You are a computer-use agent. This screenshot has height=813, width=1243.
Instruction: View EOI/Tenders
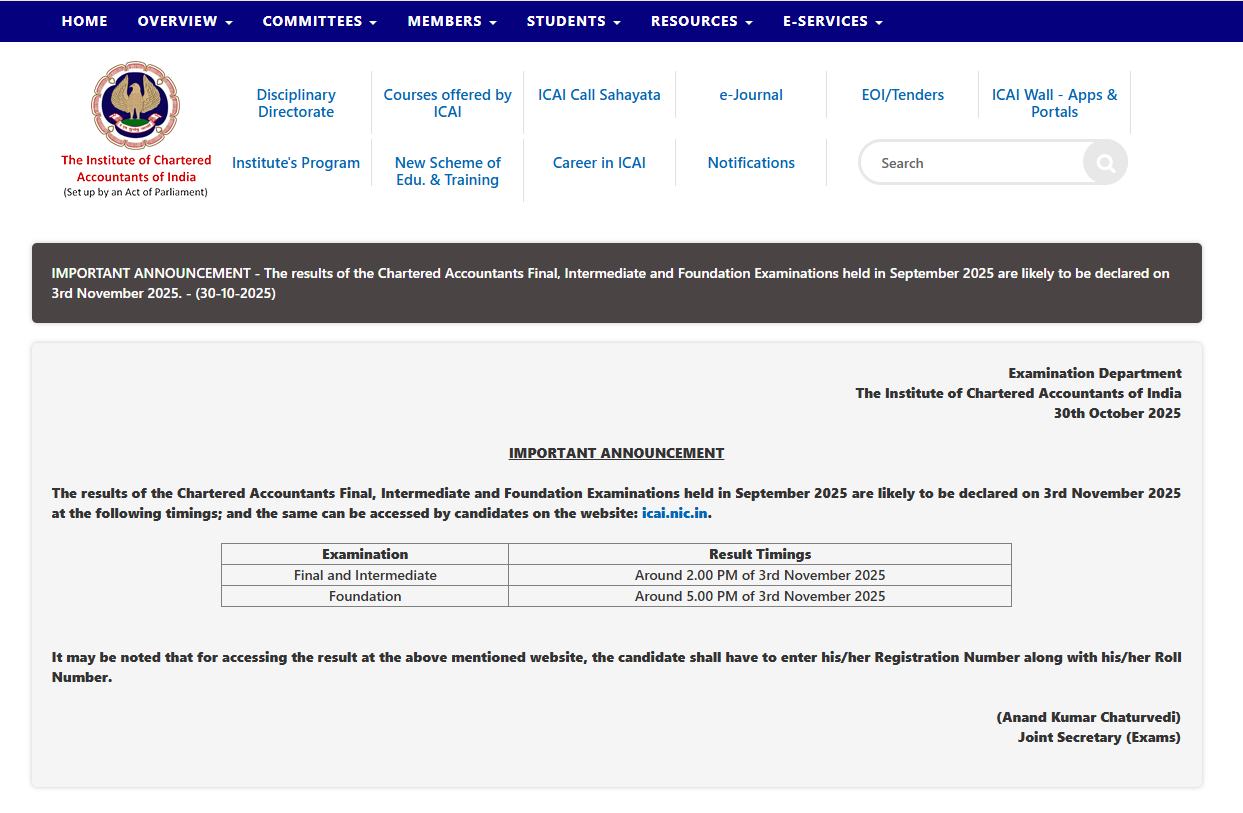902,94
